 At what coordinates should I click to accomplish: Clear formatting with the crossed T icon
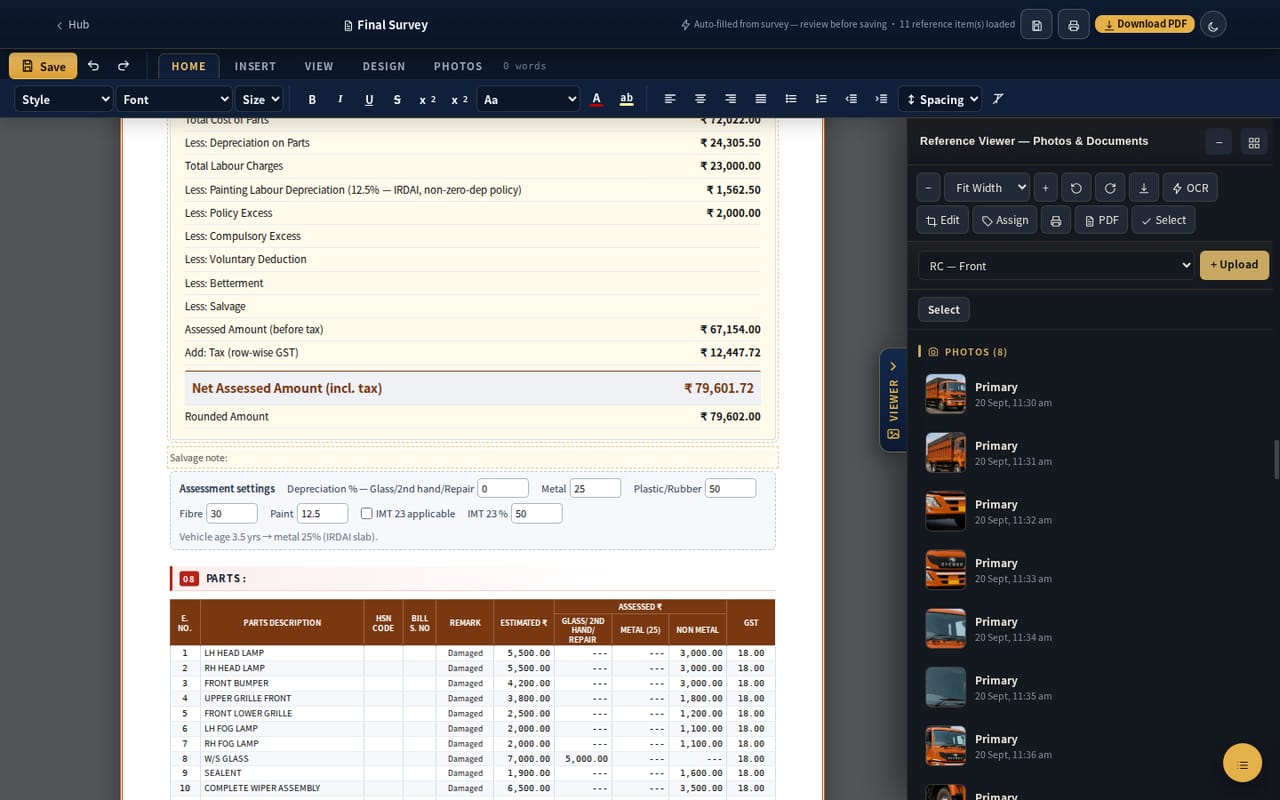pyautogui.click(x=998, y=99)
